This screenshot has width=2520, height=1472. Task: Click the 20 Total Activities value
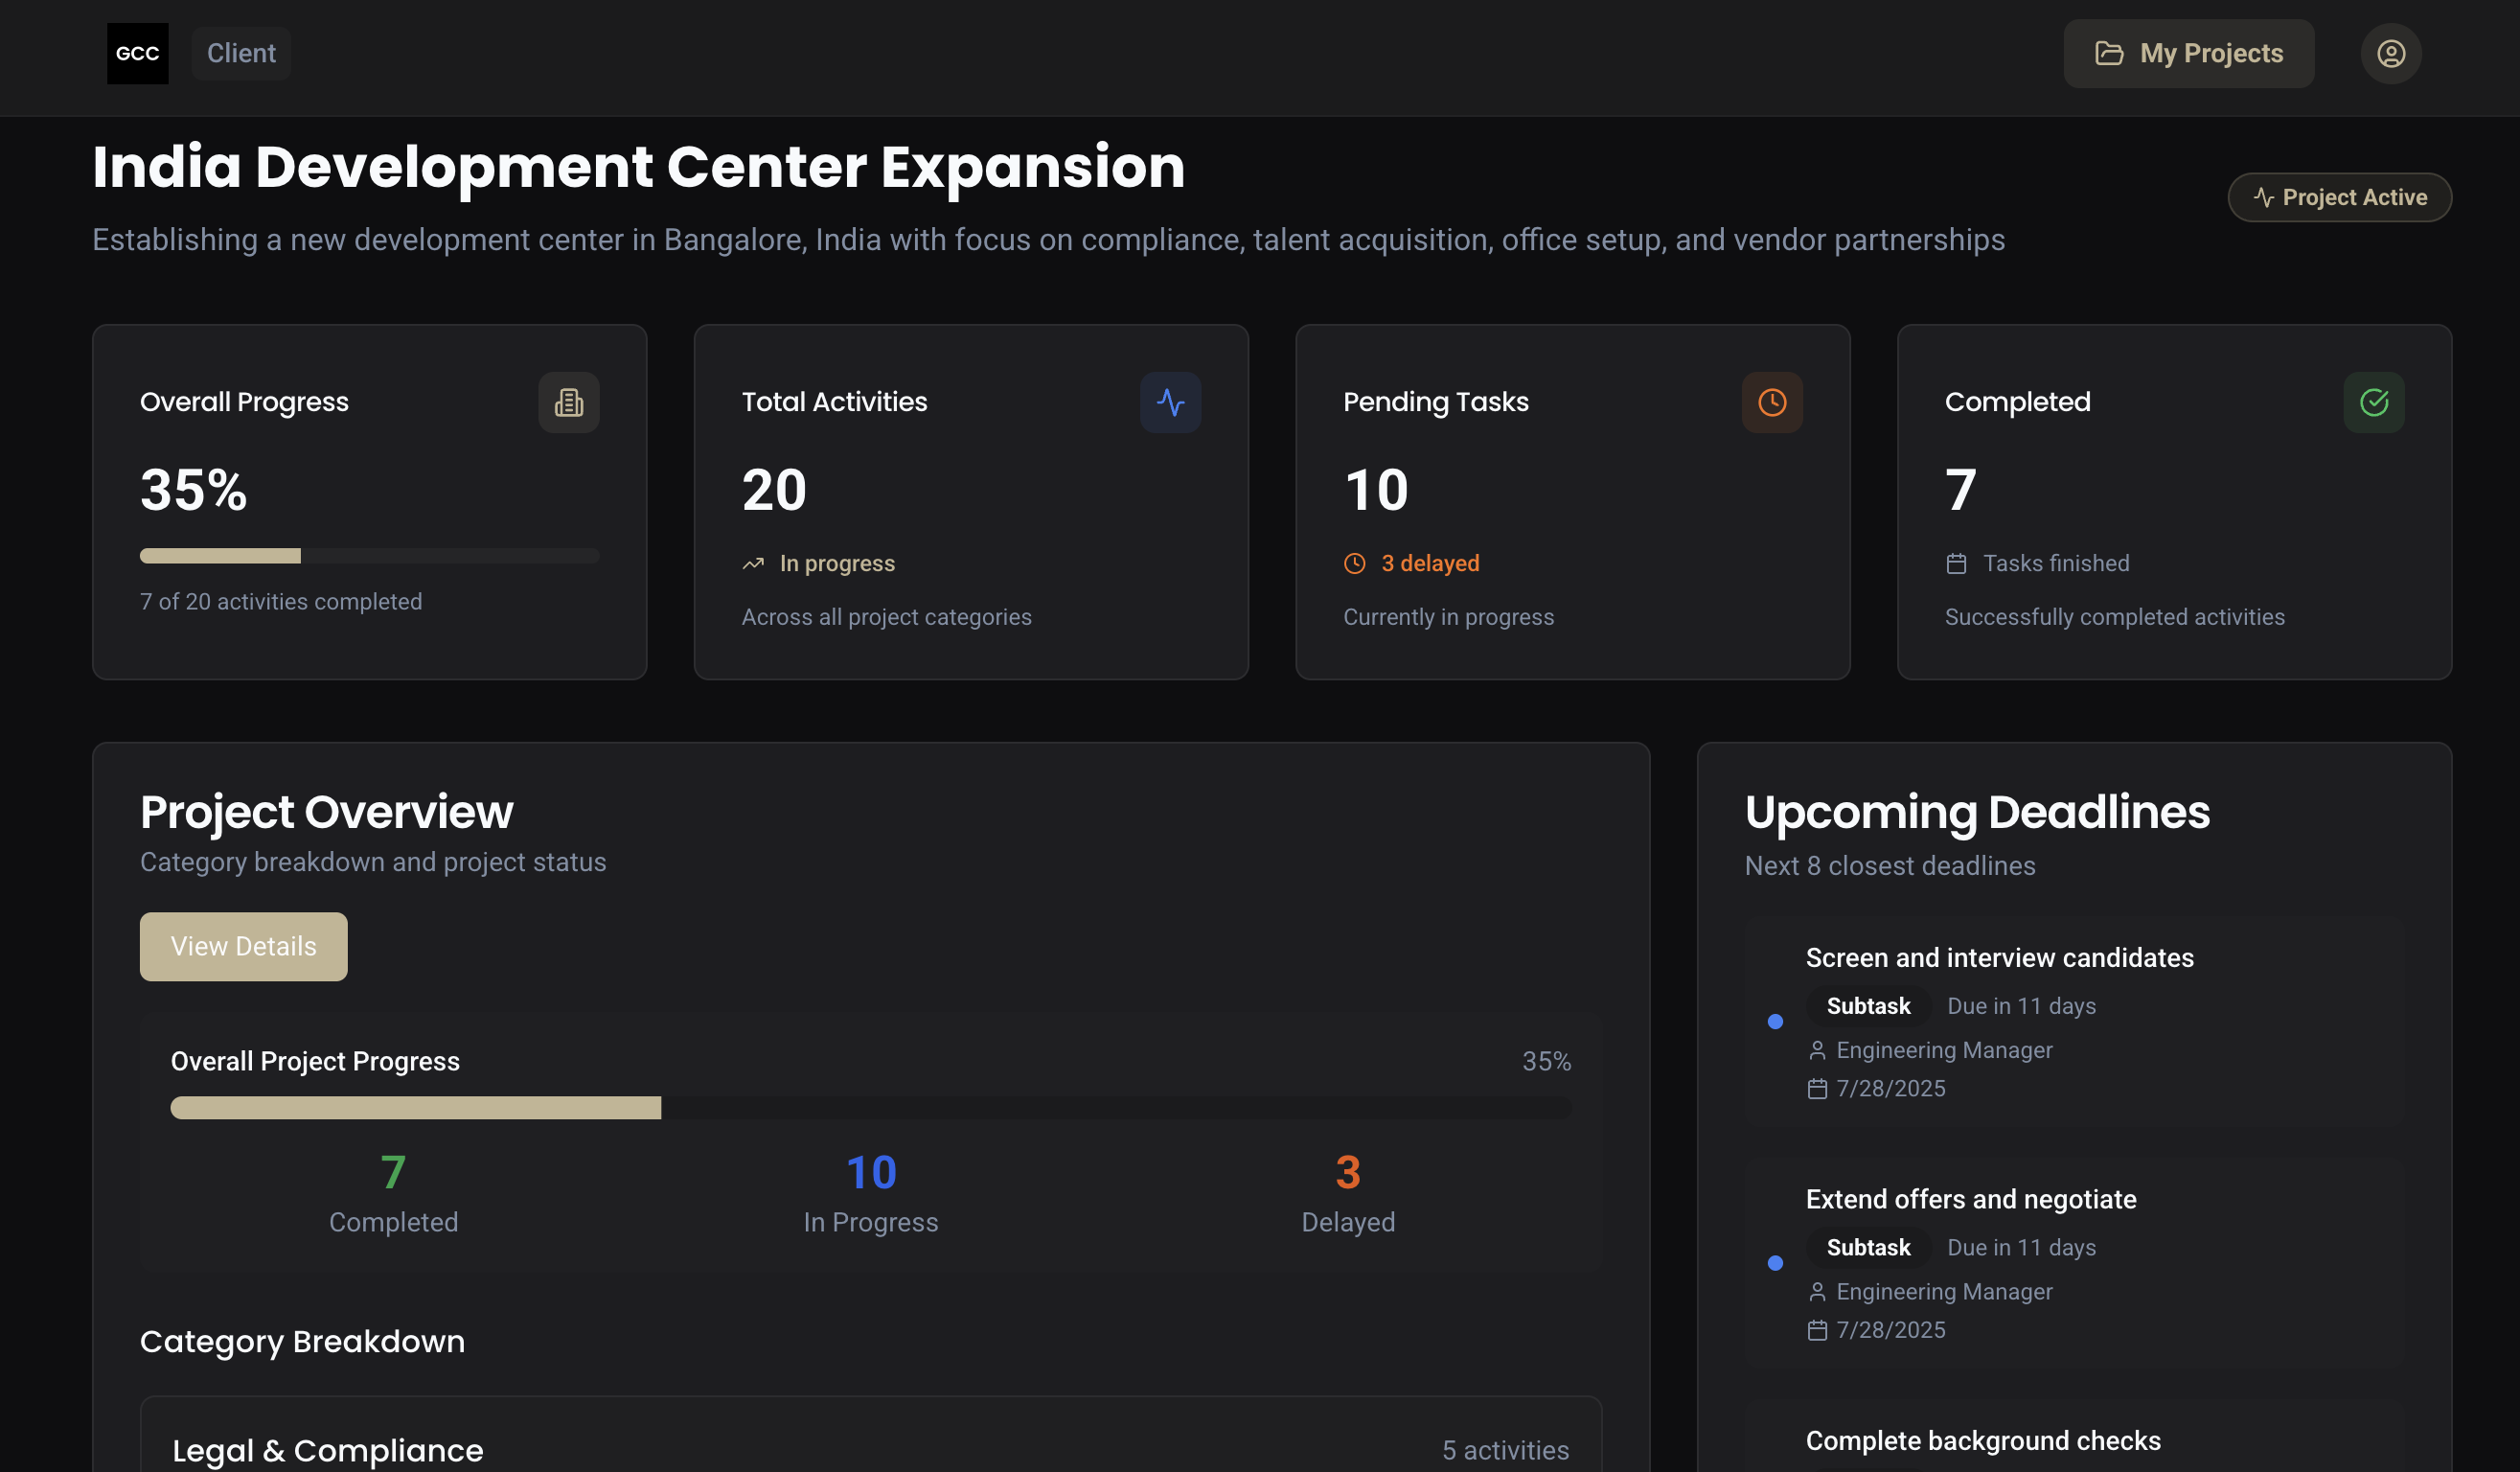click(x=774, y=490)
